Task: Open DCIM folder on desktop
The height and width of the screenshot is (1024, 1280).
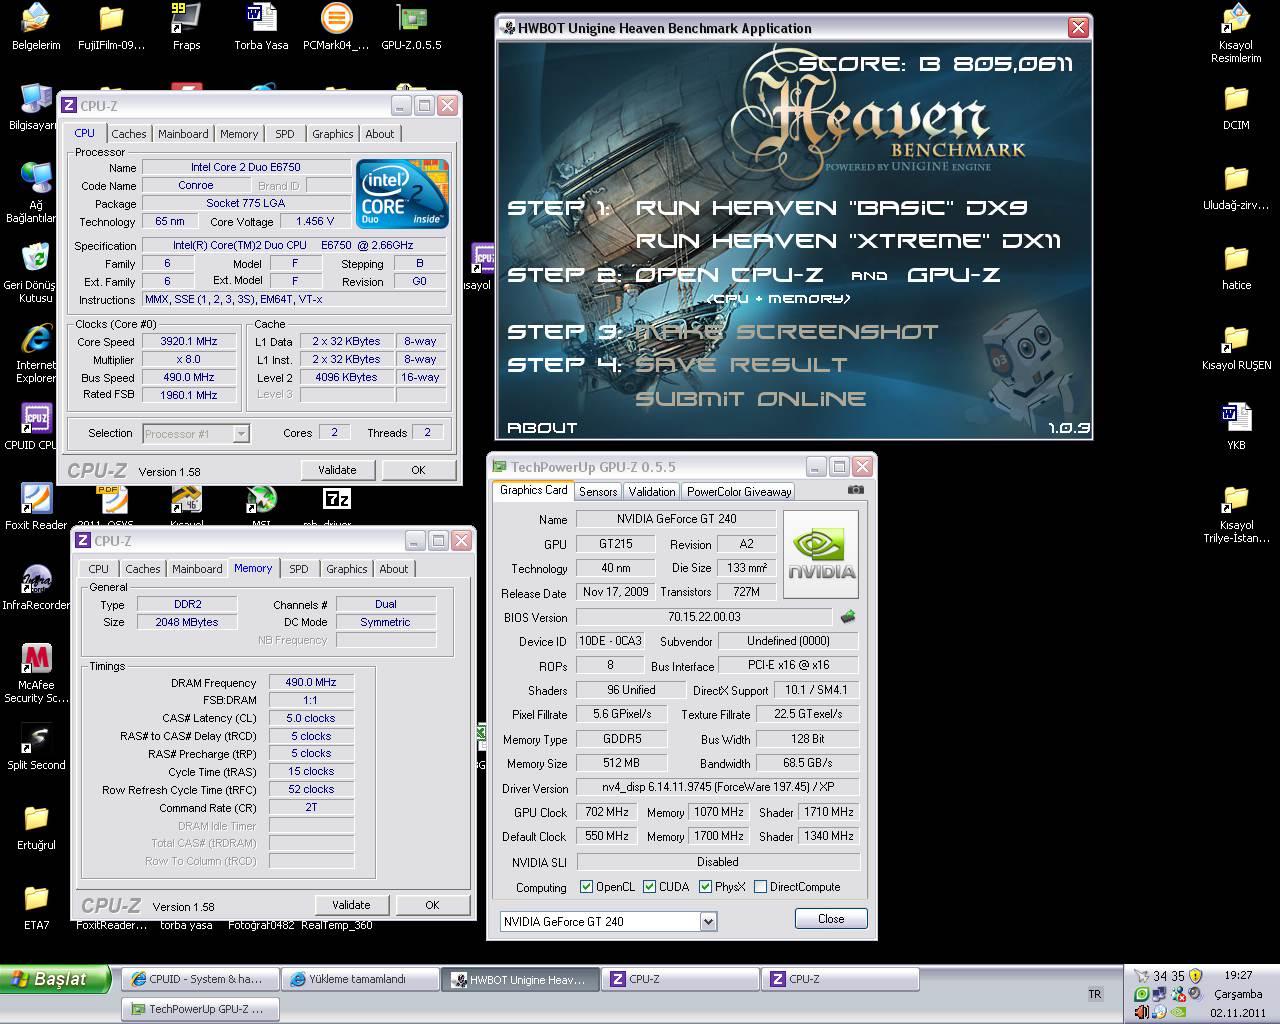Action: tap(1236, 107)
